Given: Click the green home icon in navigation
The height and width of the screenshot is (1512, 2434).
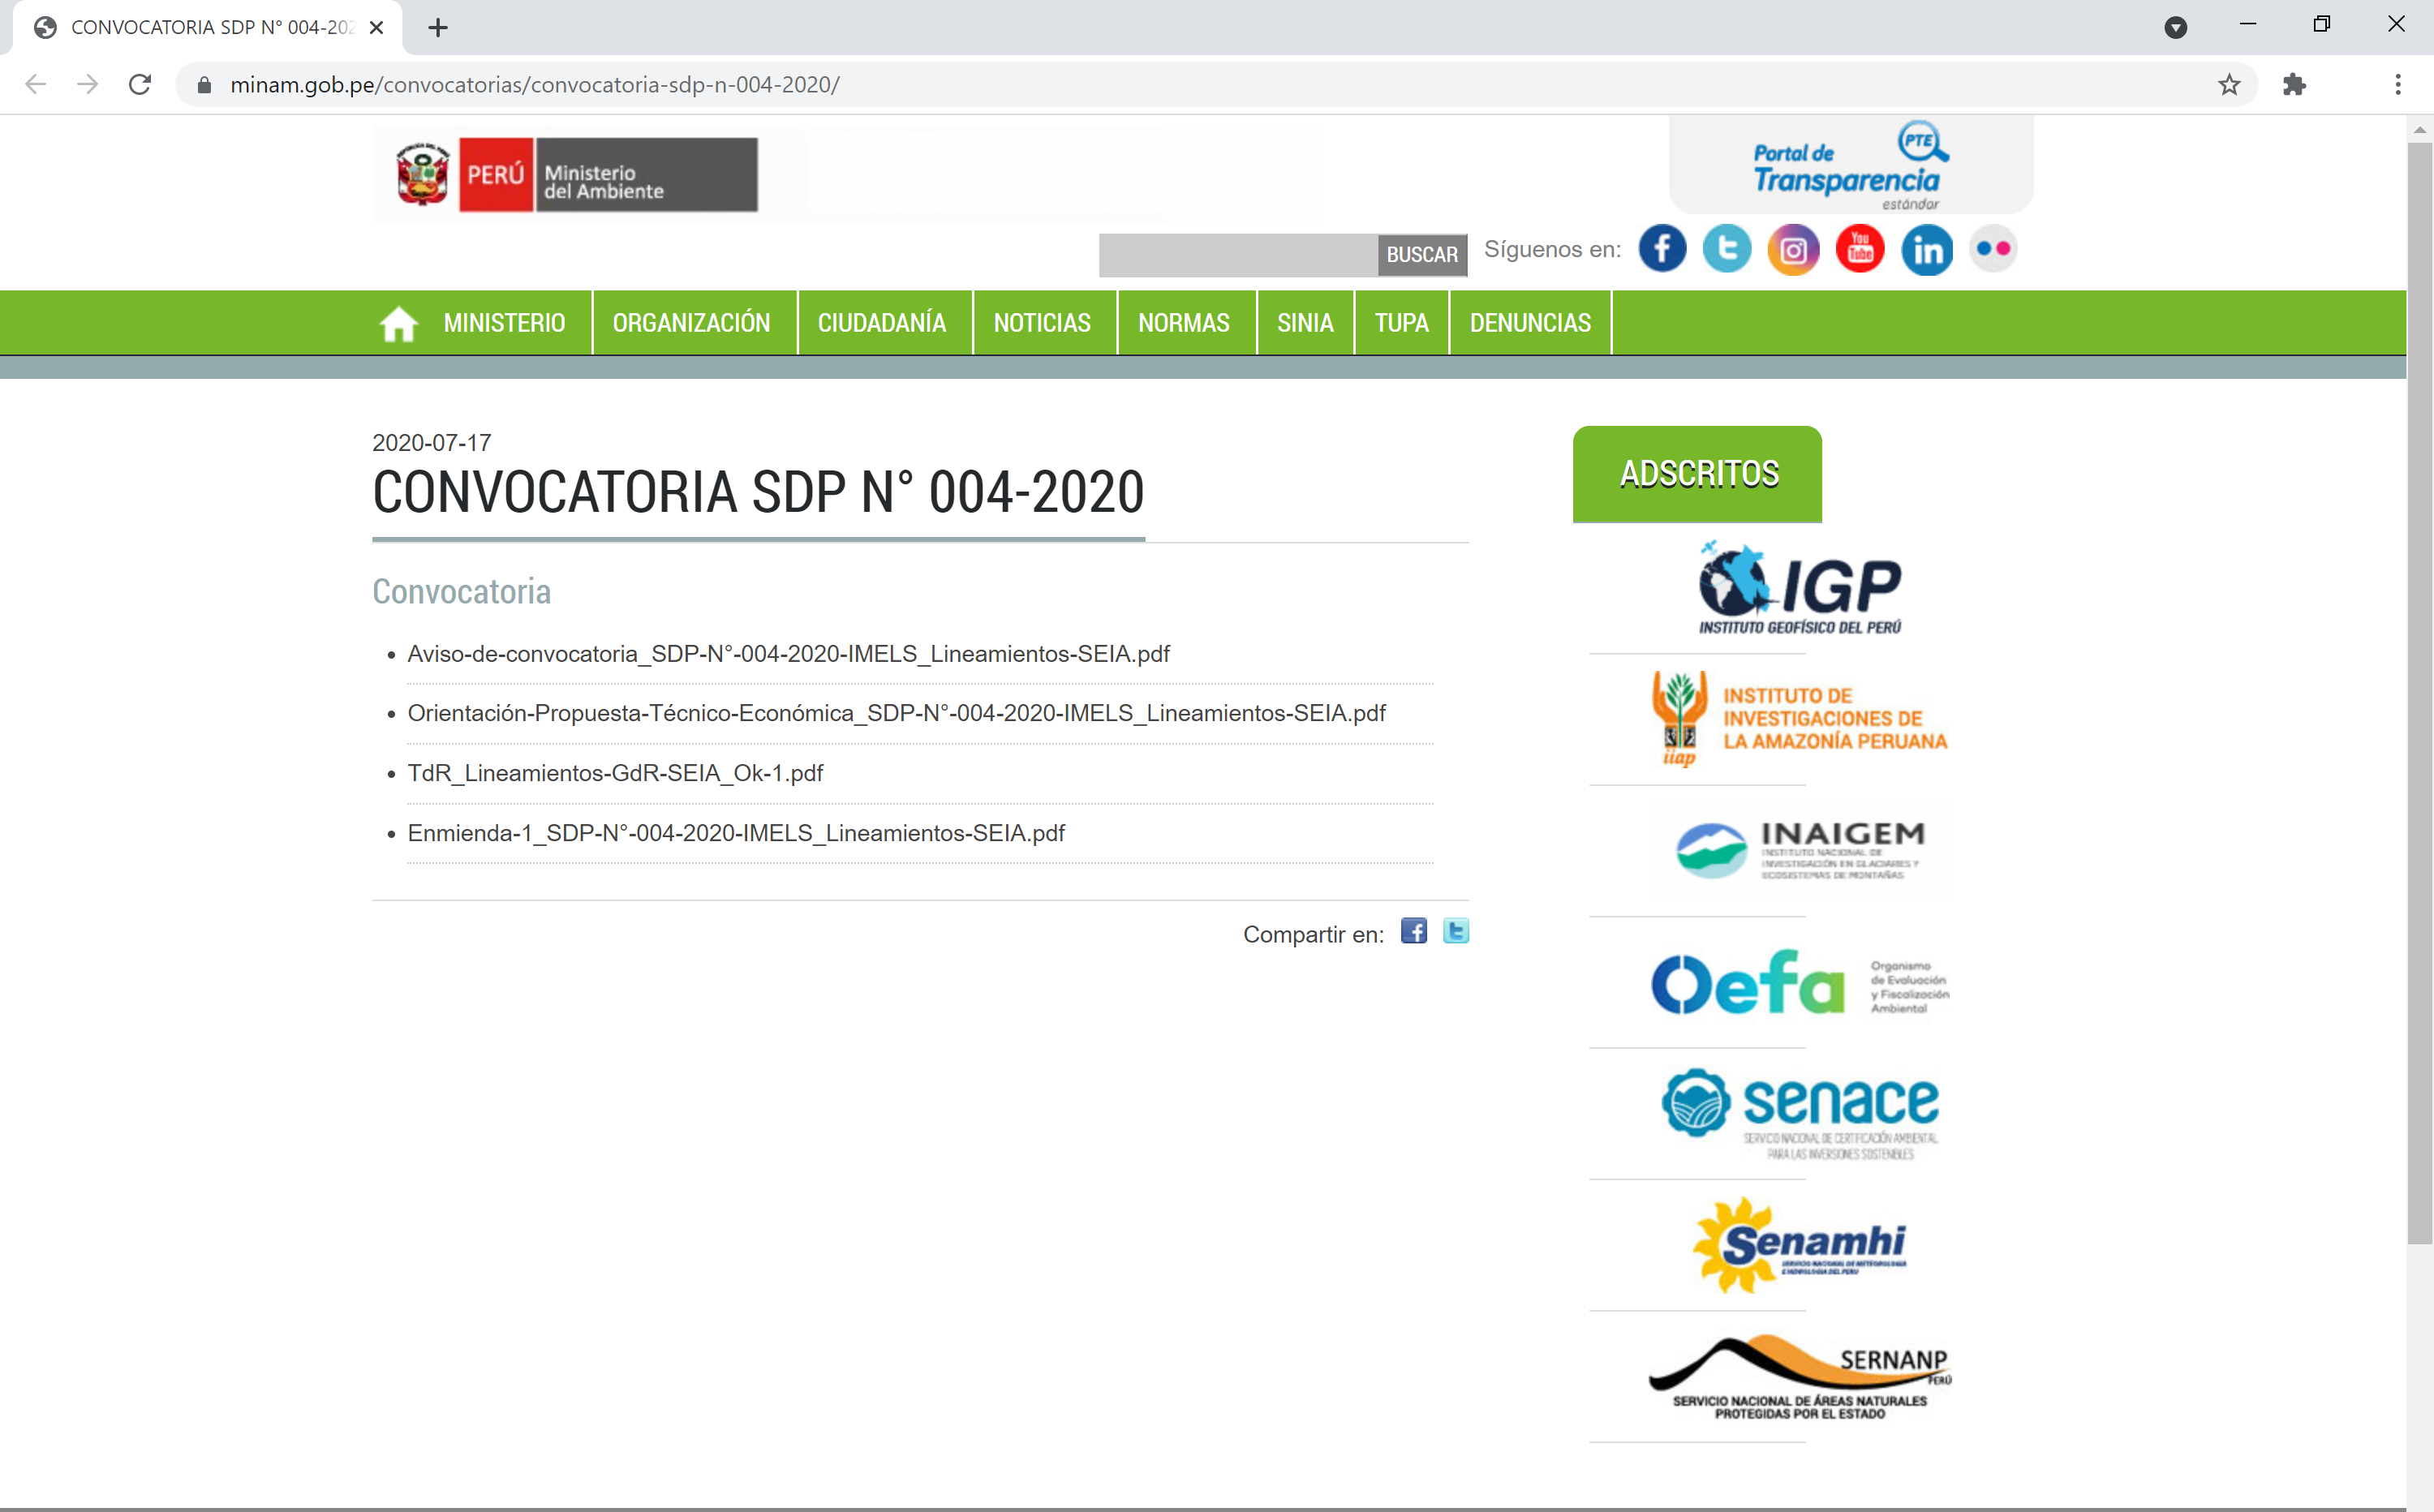Looking at the screenshot, I should (x=398, y=323).
